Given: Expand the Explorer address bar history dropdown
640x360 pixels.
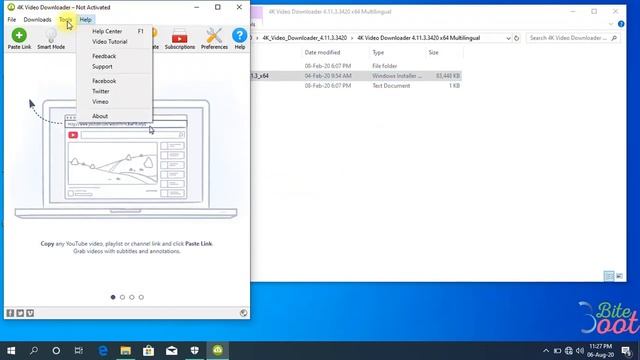Looking at the screenshot, I should 508,38.
